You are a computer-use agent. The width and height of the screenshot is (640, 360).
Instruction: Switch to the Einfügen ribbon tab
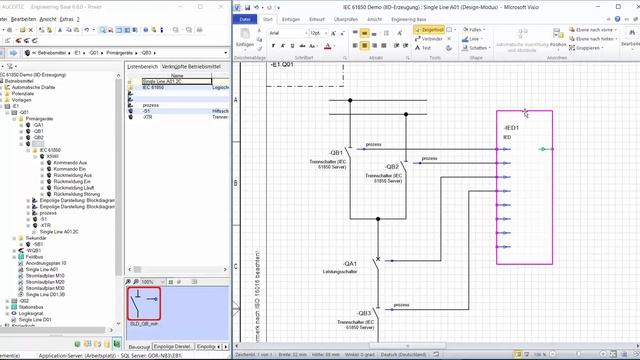[291, 19]
